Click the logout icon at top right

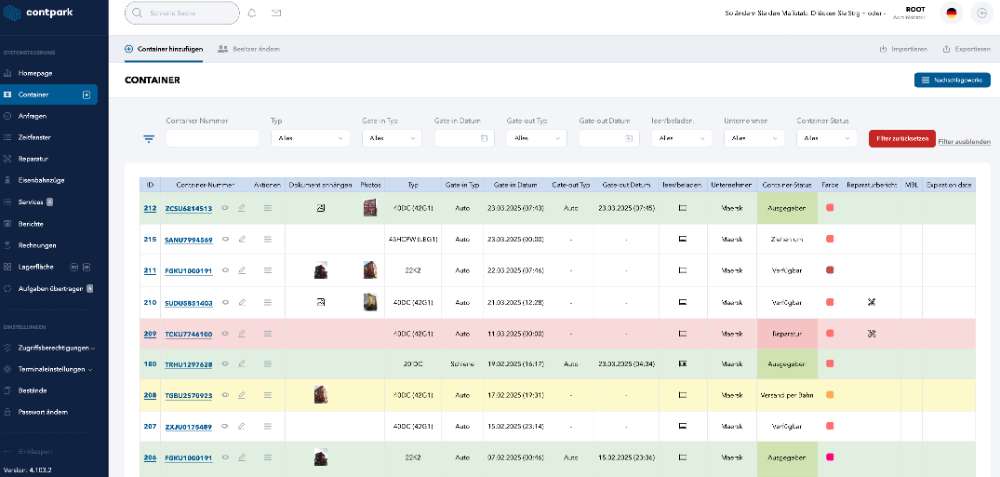[982, 13]
